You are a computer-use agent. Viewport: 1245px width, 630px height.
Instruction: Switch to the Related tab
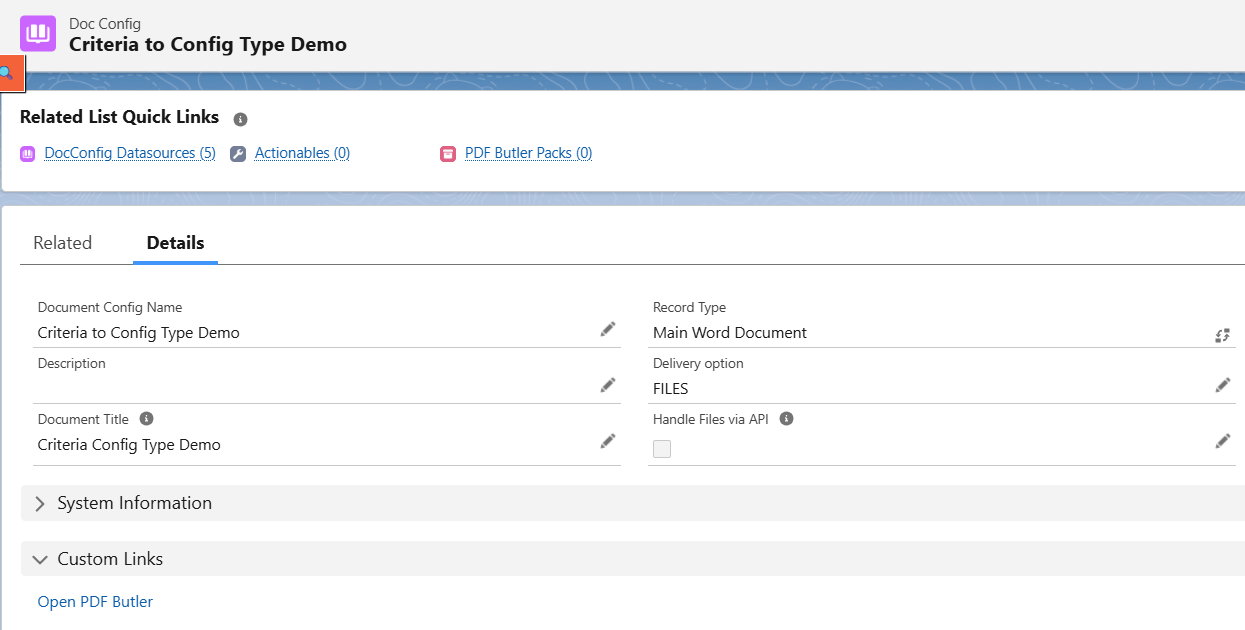point(63,243)
